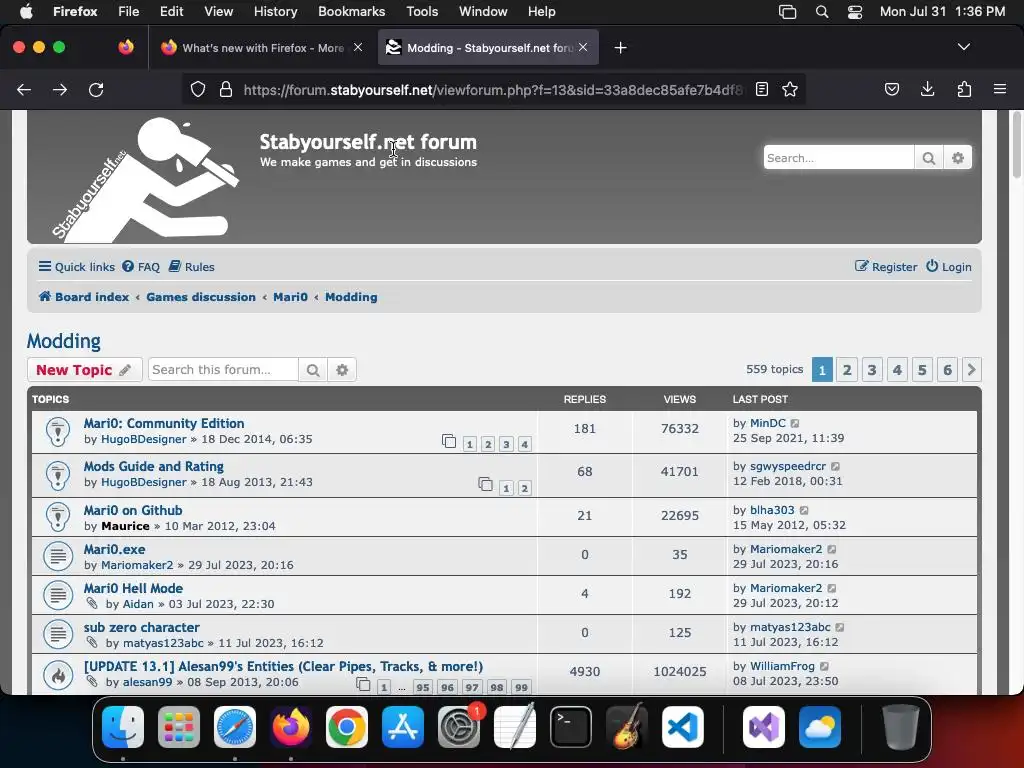Go to Board index breadcrumb
The image size is (1024, 768).
[84, 296]
